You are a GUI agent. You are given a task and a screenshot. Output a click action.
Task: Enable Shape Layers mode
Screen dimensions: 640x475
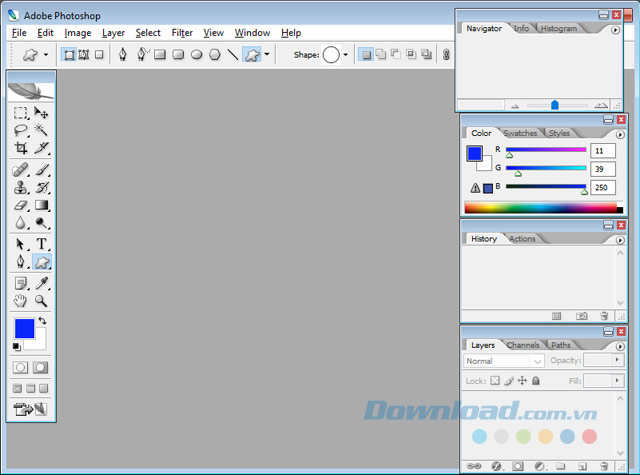coord(69,55)
